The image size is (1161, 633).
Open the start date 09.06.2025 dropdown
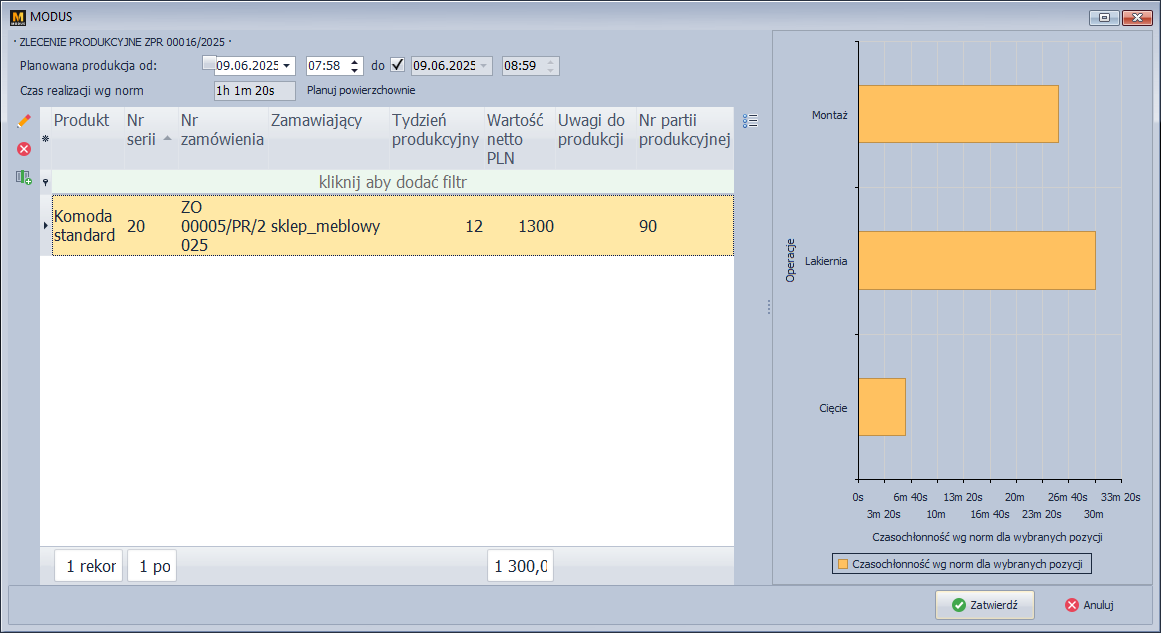[x=288, y=66]
